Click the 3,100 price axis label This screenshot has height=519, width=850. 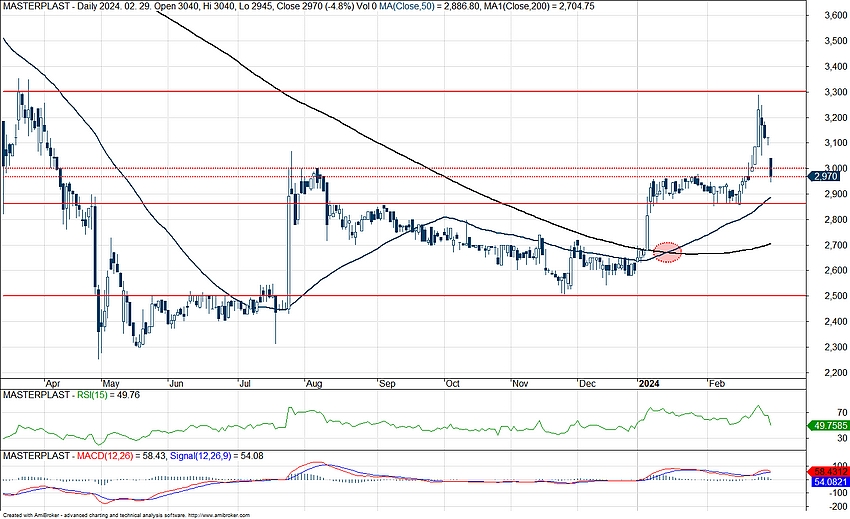coord(834,143)
